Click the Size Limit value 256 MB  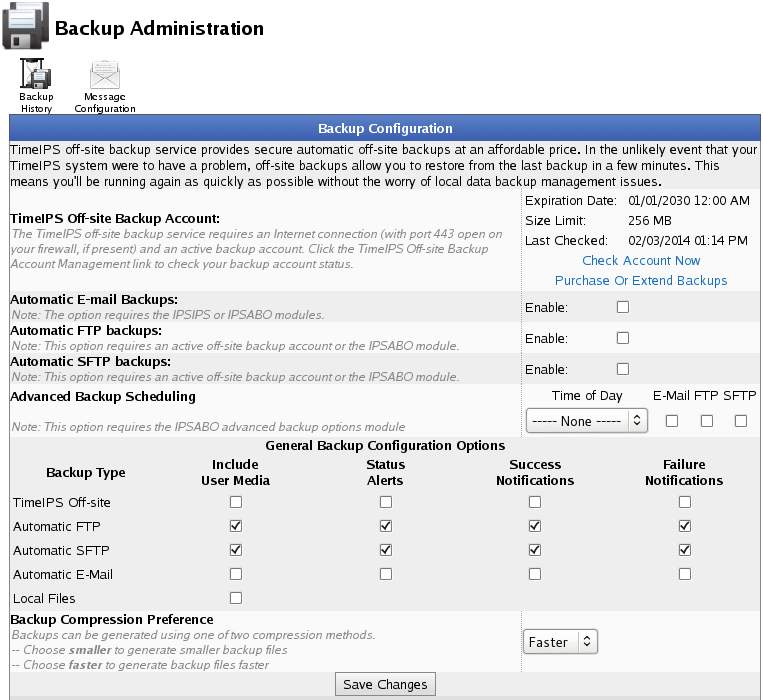(650, 221)
